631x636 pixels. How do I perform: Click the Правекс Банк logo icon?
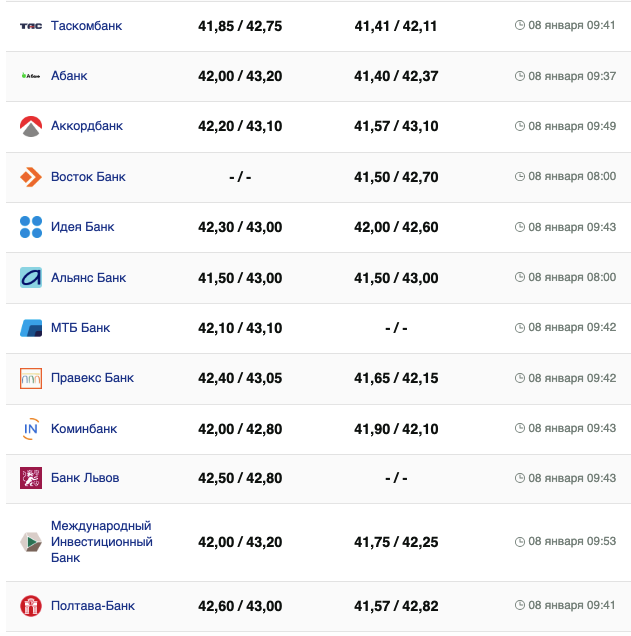coord(31,378)
